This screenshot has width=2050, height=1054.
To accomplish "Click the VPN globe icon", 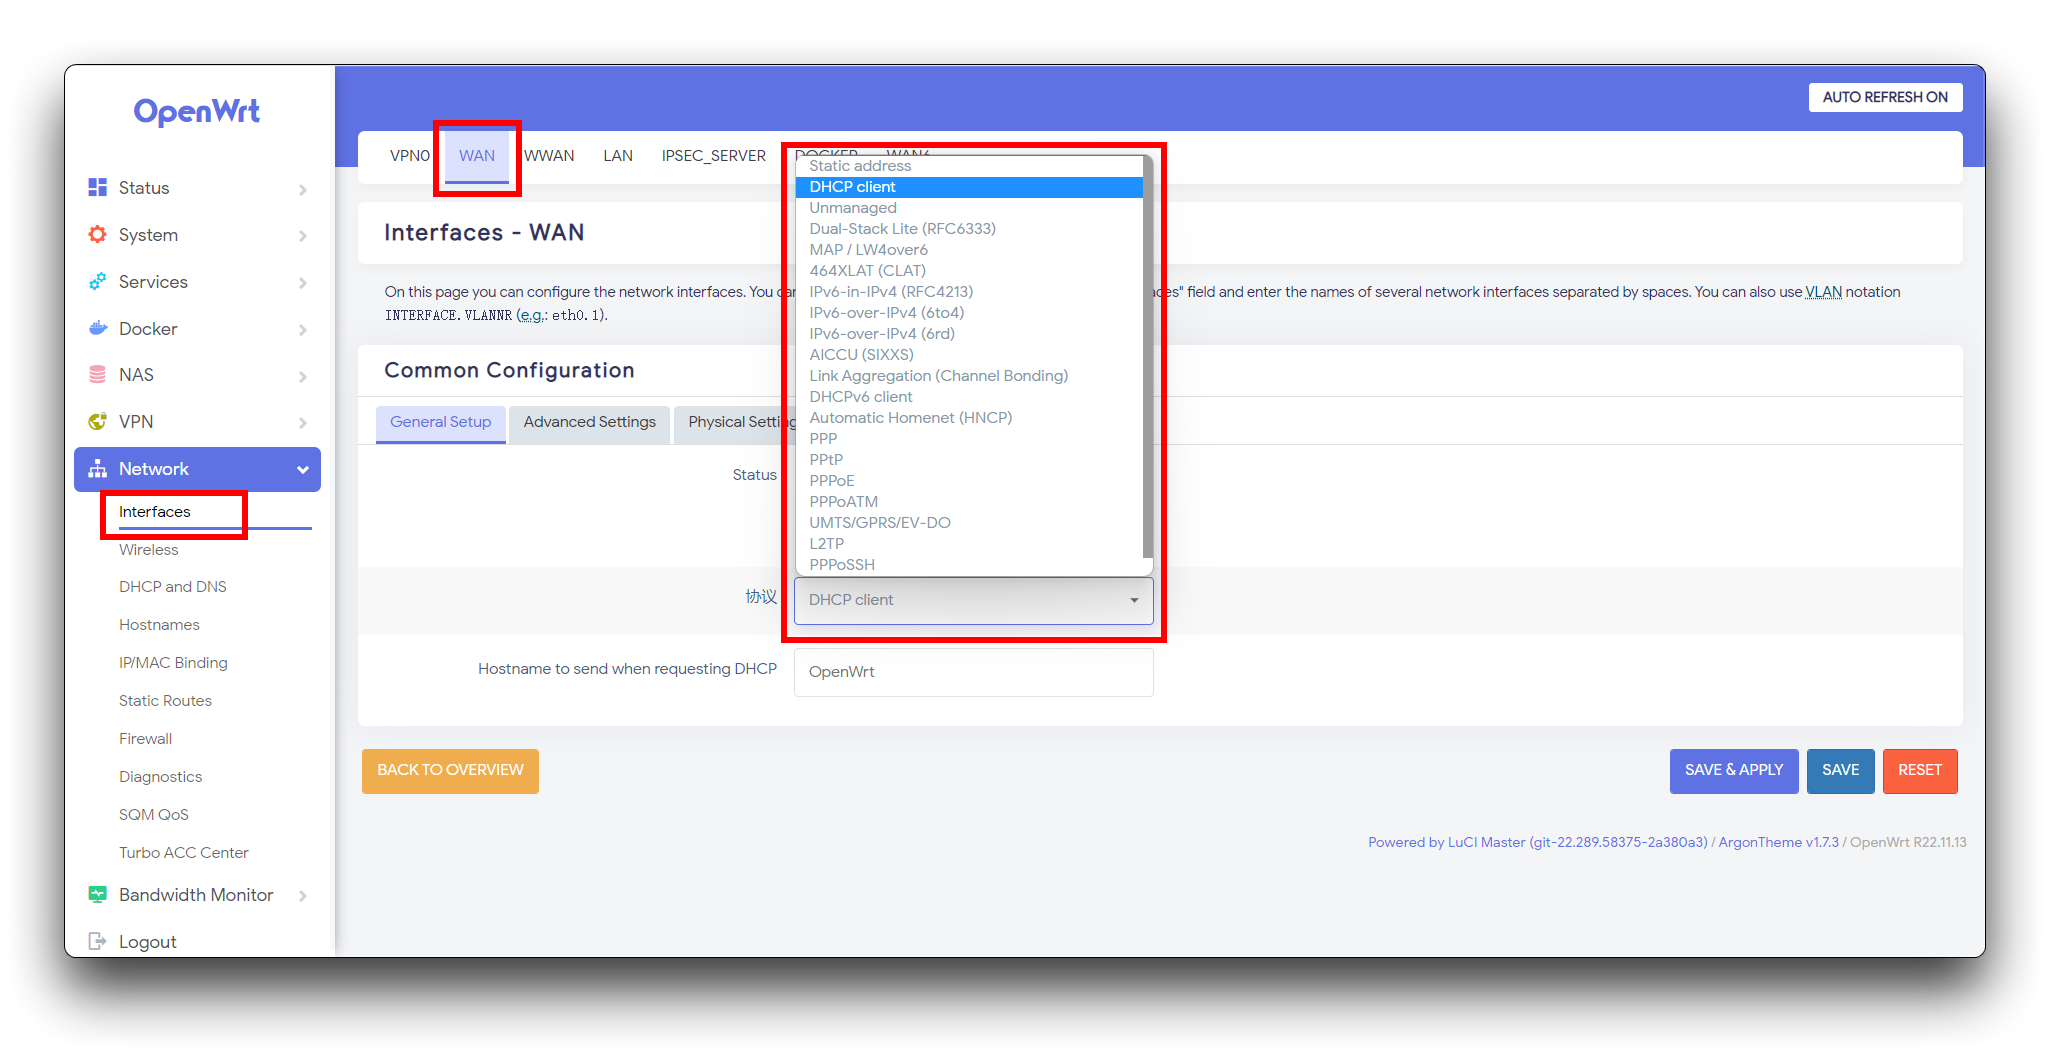I will click(x=97, y=421).
